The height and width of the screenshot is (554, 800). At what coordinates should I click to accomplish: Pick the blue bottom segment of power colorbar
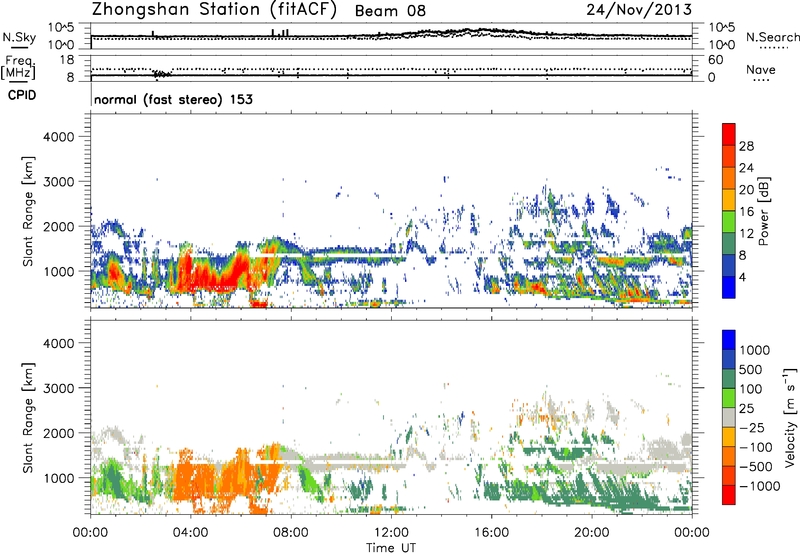[x=729, y=287]
